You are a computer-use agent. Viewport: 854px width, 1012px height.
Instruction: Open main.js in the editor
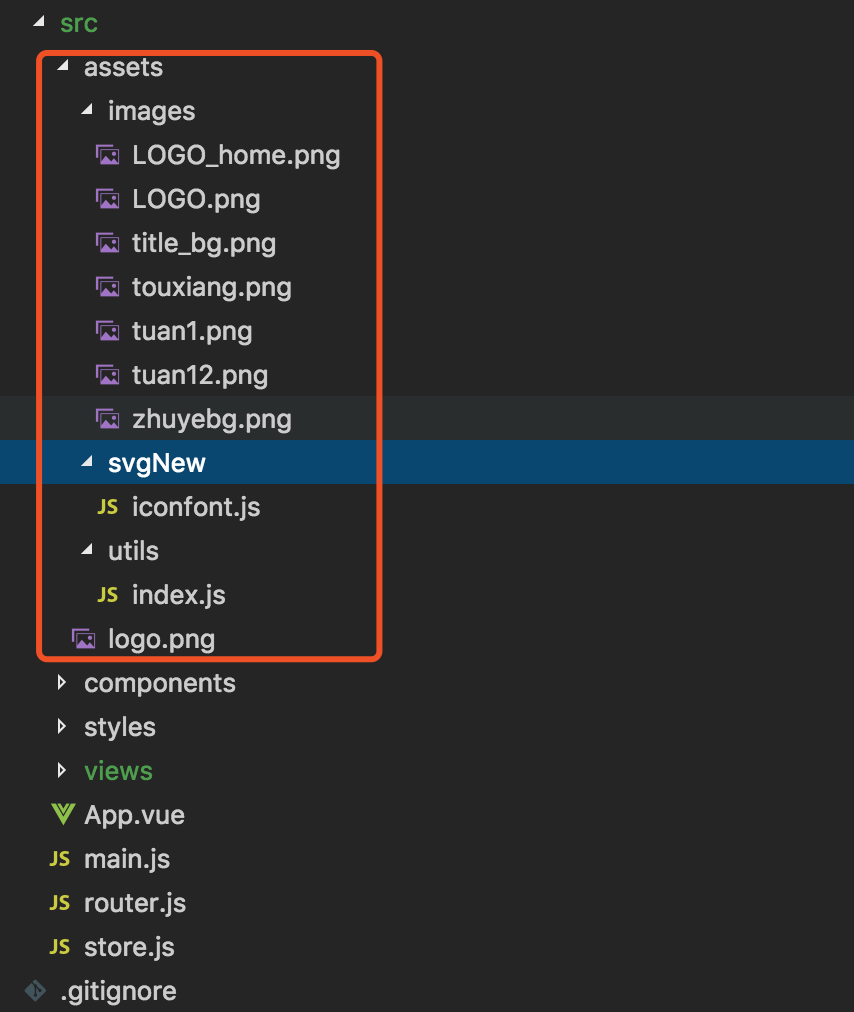pos(127,859)
